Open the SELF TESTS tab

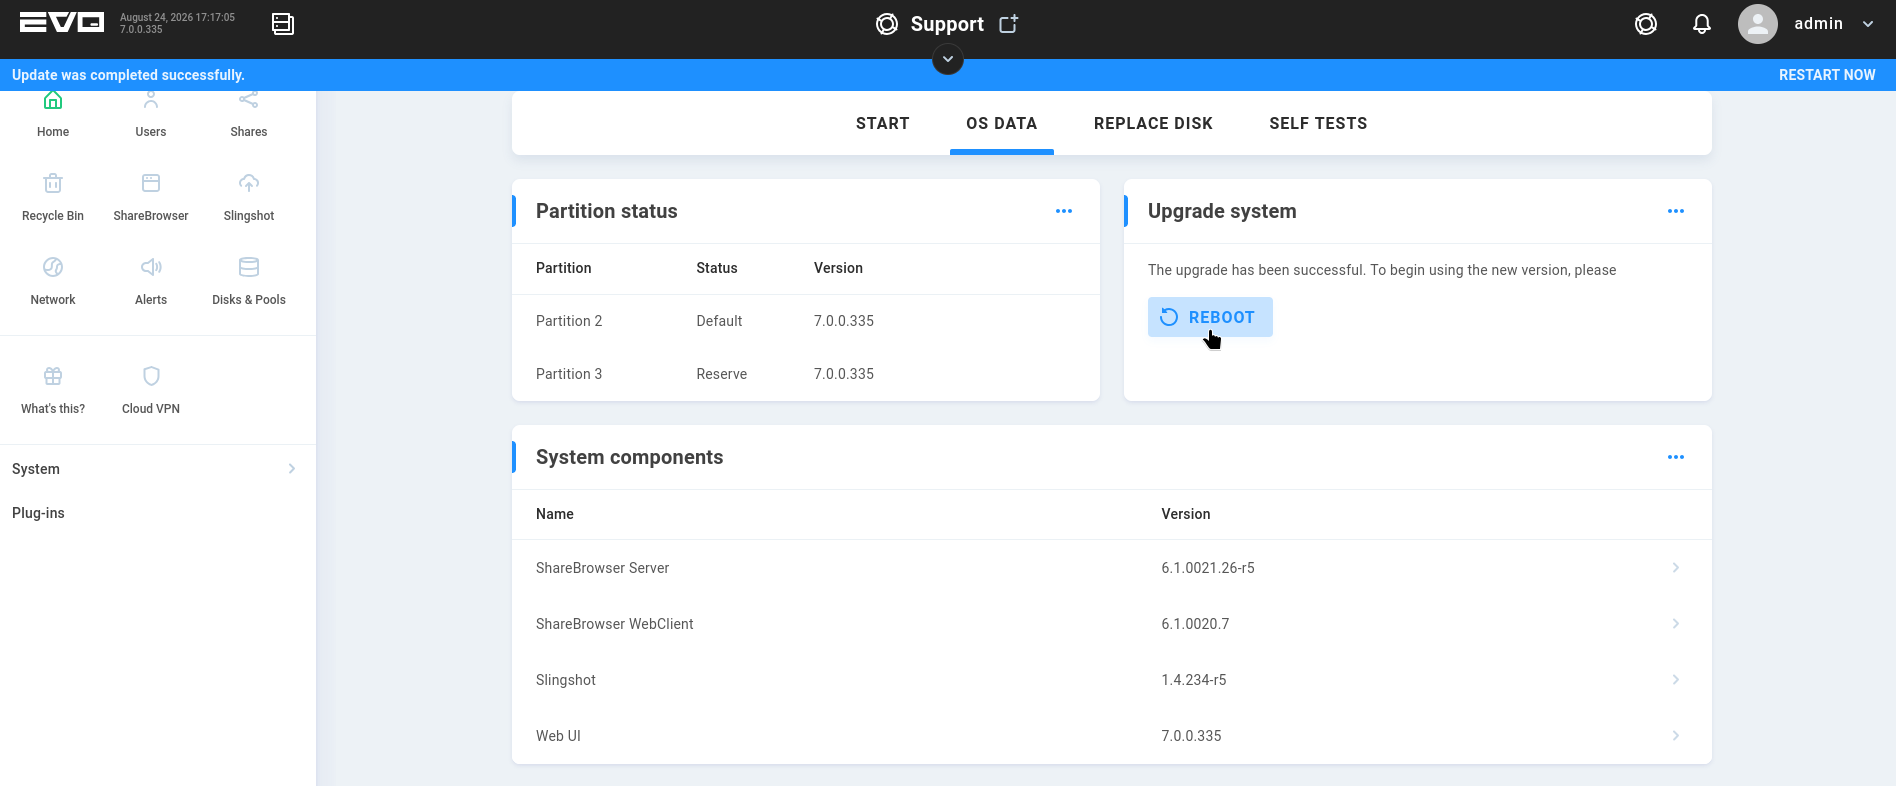(x=1318, y=124)
